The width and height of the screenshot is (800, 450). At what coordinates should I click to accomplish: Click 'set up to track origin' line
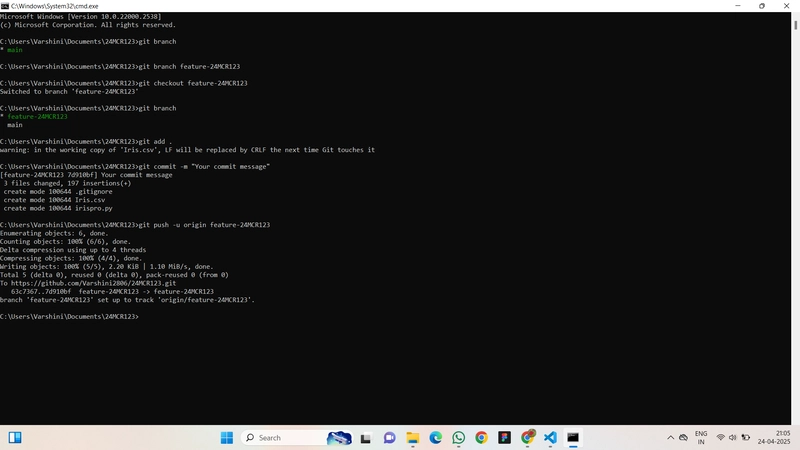click(x=127, y=300)
